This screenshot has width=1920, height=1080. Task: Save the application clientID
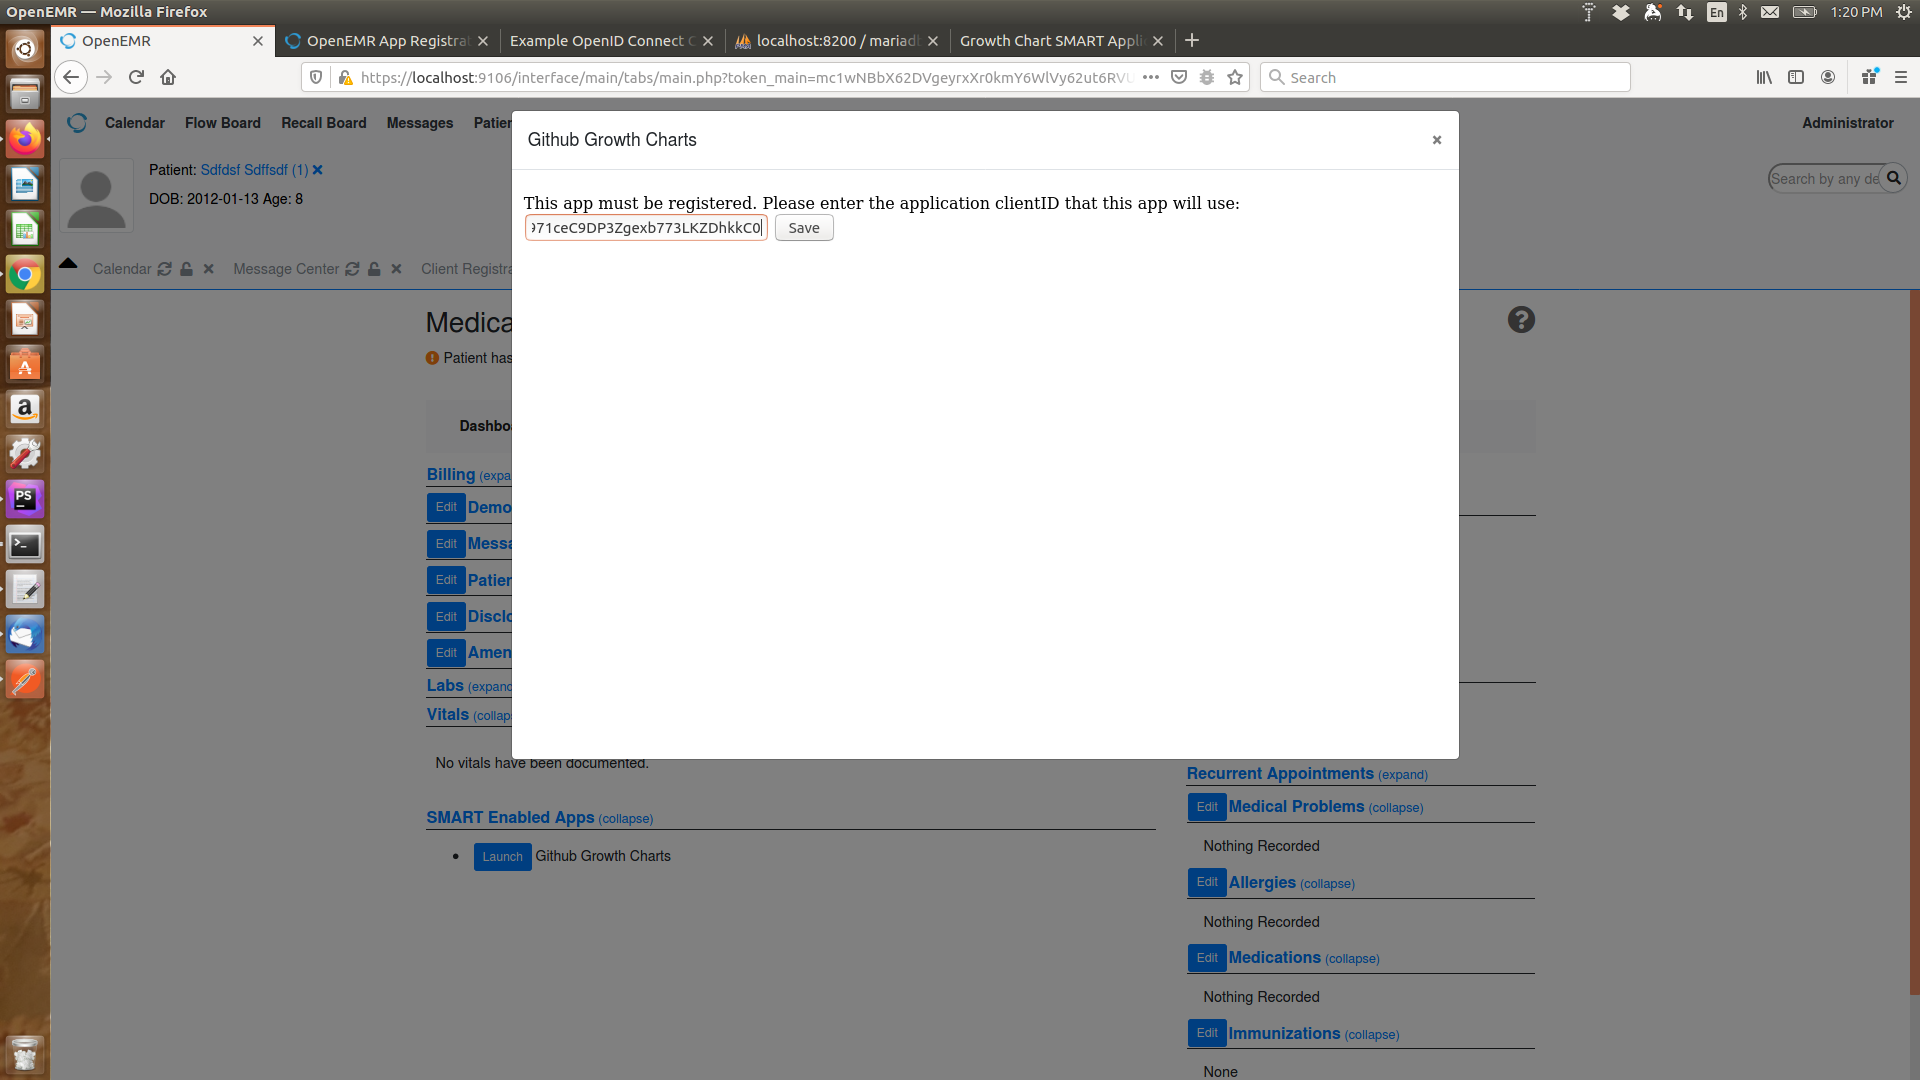803,227
